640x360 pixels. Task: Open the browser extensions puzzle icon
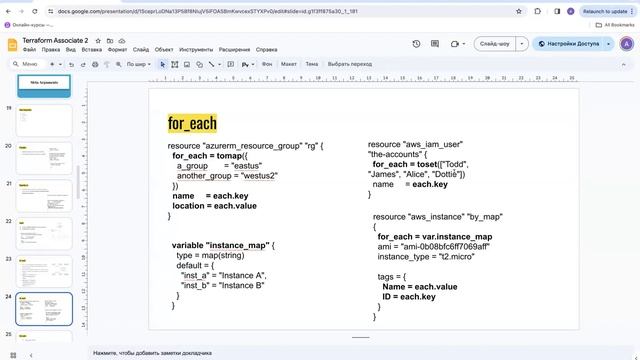click(x=538, y=11)
